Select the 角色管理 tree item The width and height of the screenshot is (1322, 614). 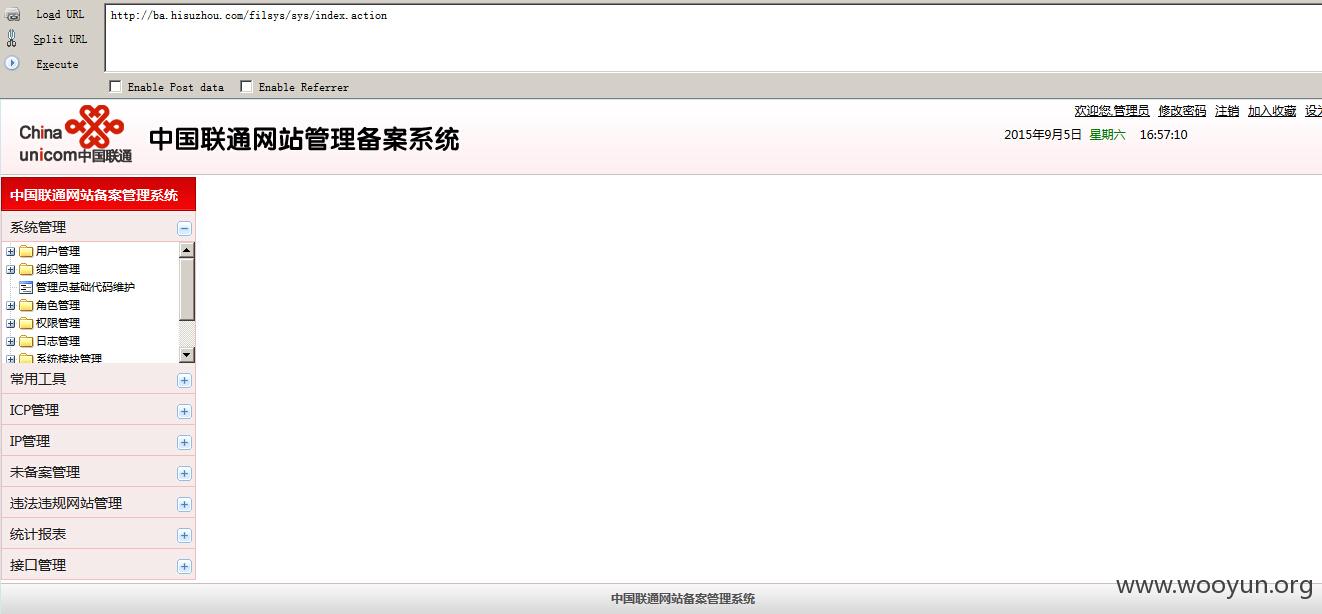[x=58, y=305]
